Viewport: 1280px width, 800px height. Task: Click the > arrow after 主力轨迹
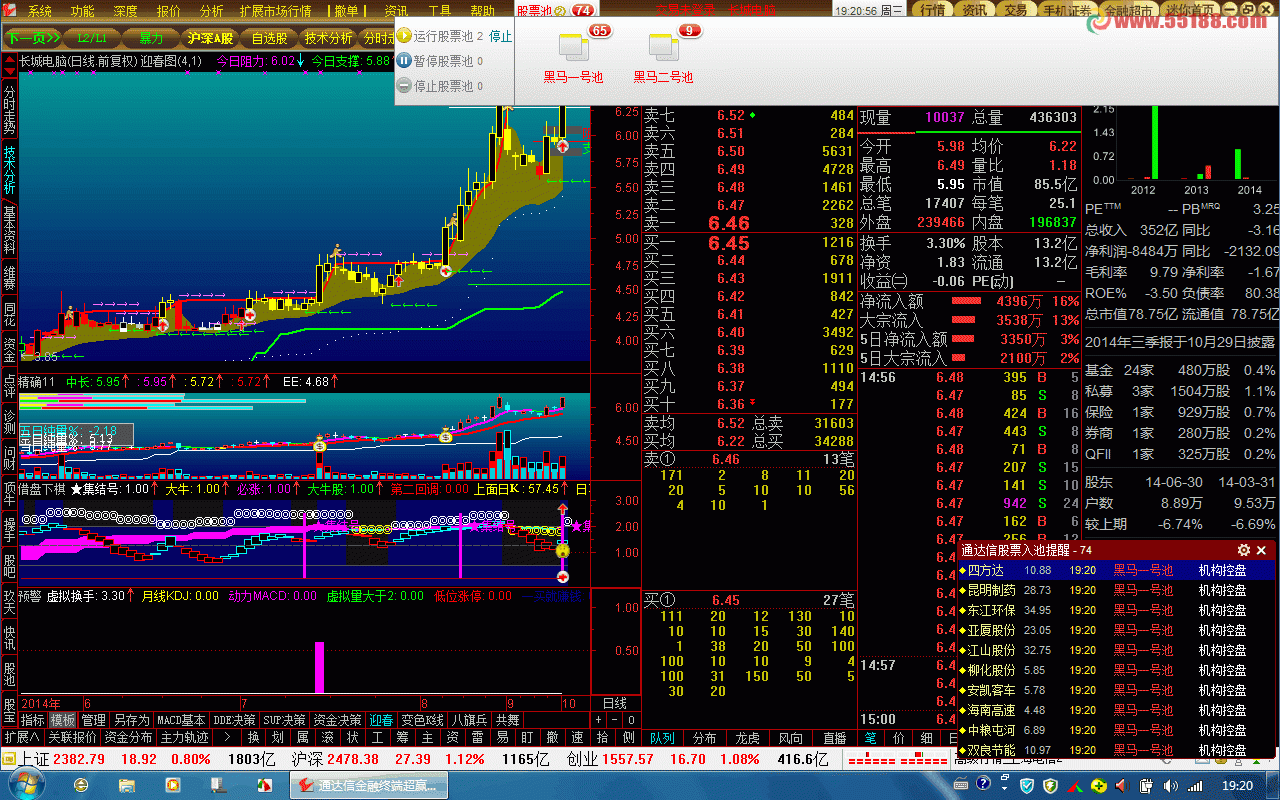(227, 737)
